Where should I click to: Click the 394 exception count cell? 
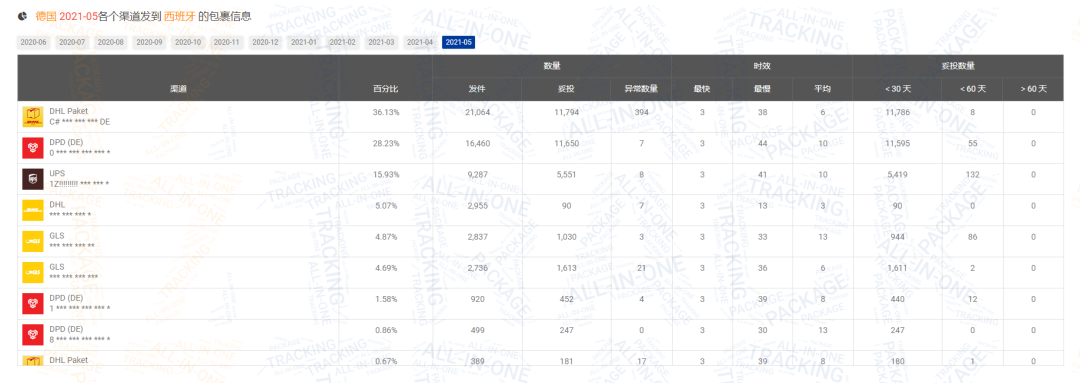point(641,112)
